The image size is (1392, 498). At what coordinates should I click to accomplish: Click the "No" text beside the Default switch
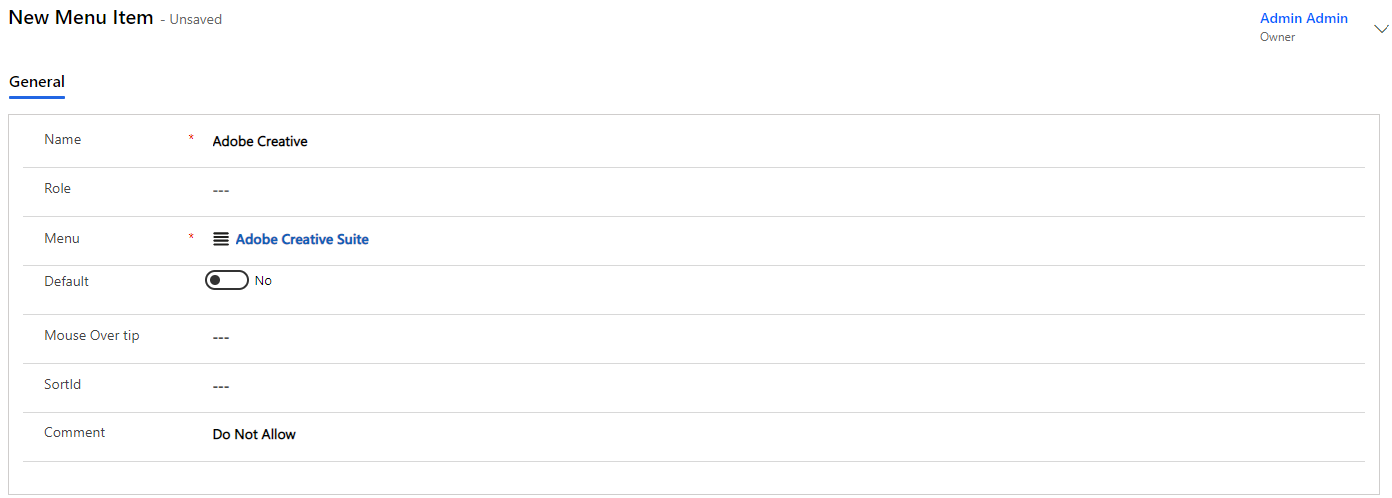tap(263, 281)
